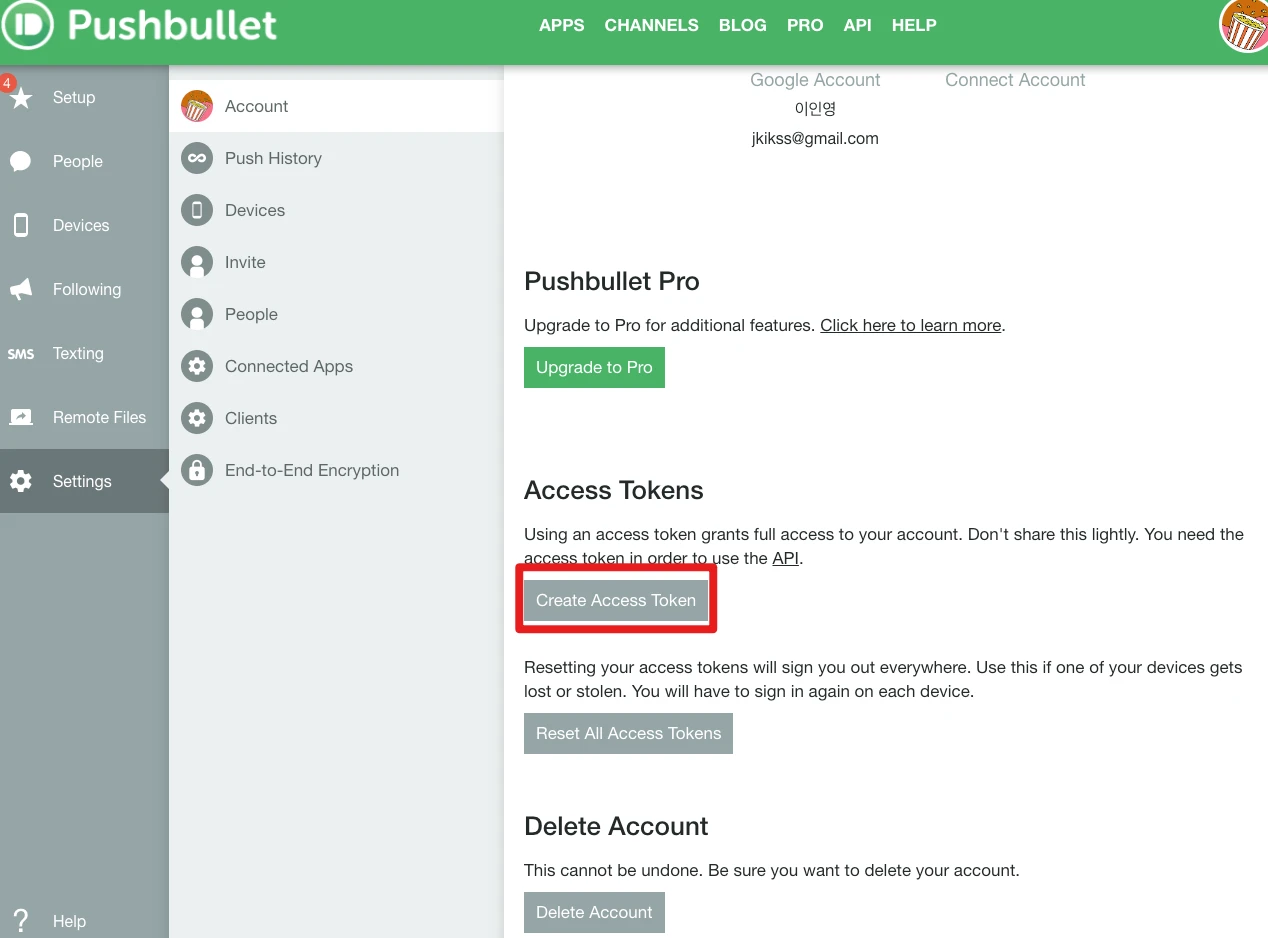
Task: Click the People person icon in settings list
Action: pyautogui.click(x=197, y=314)
